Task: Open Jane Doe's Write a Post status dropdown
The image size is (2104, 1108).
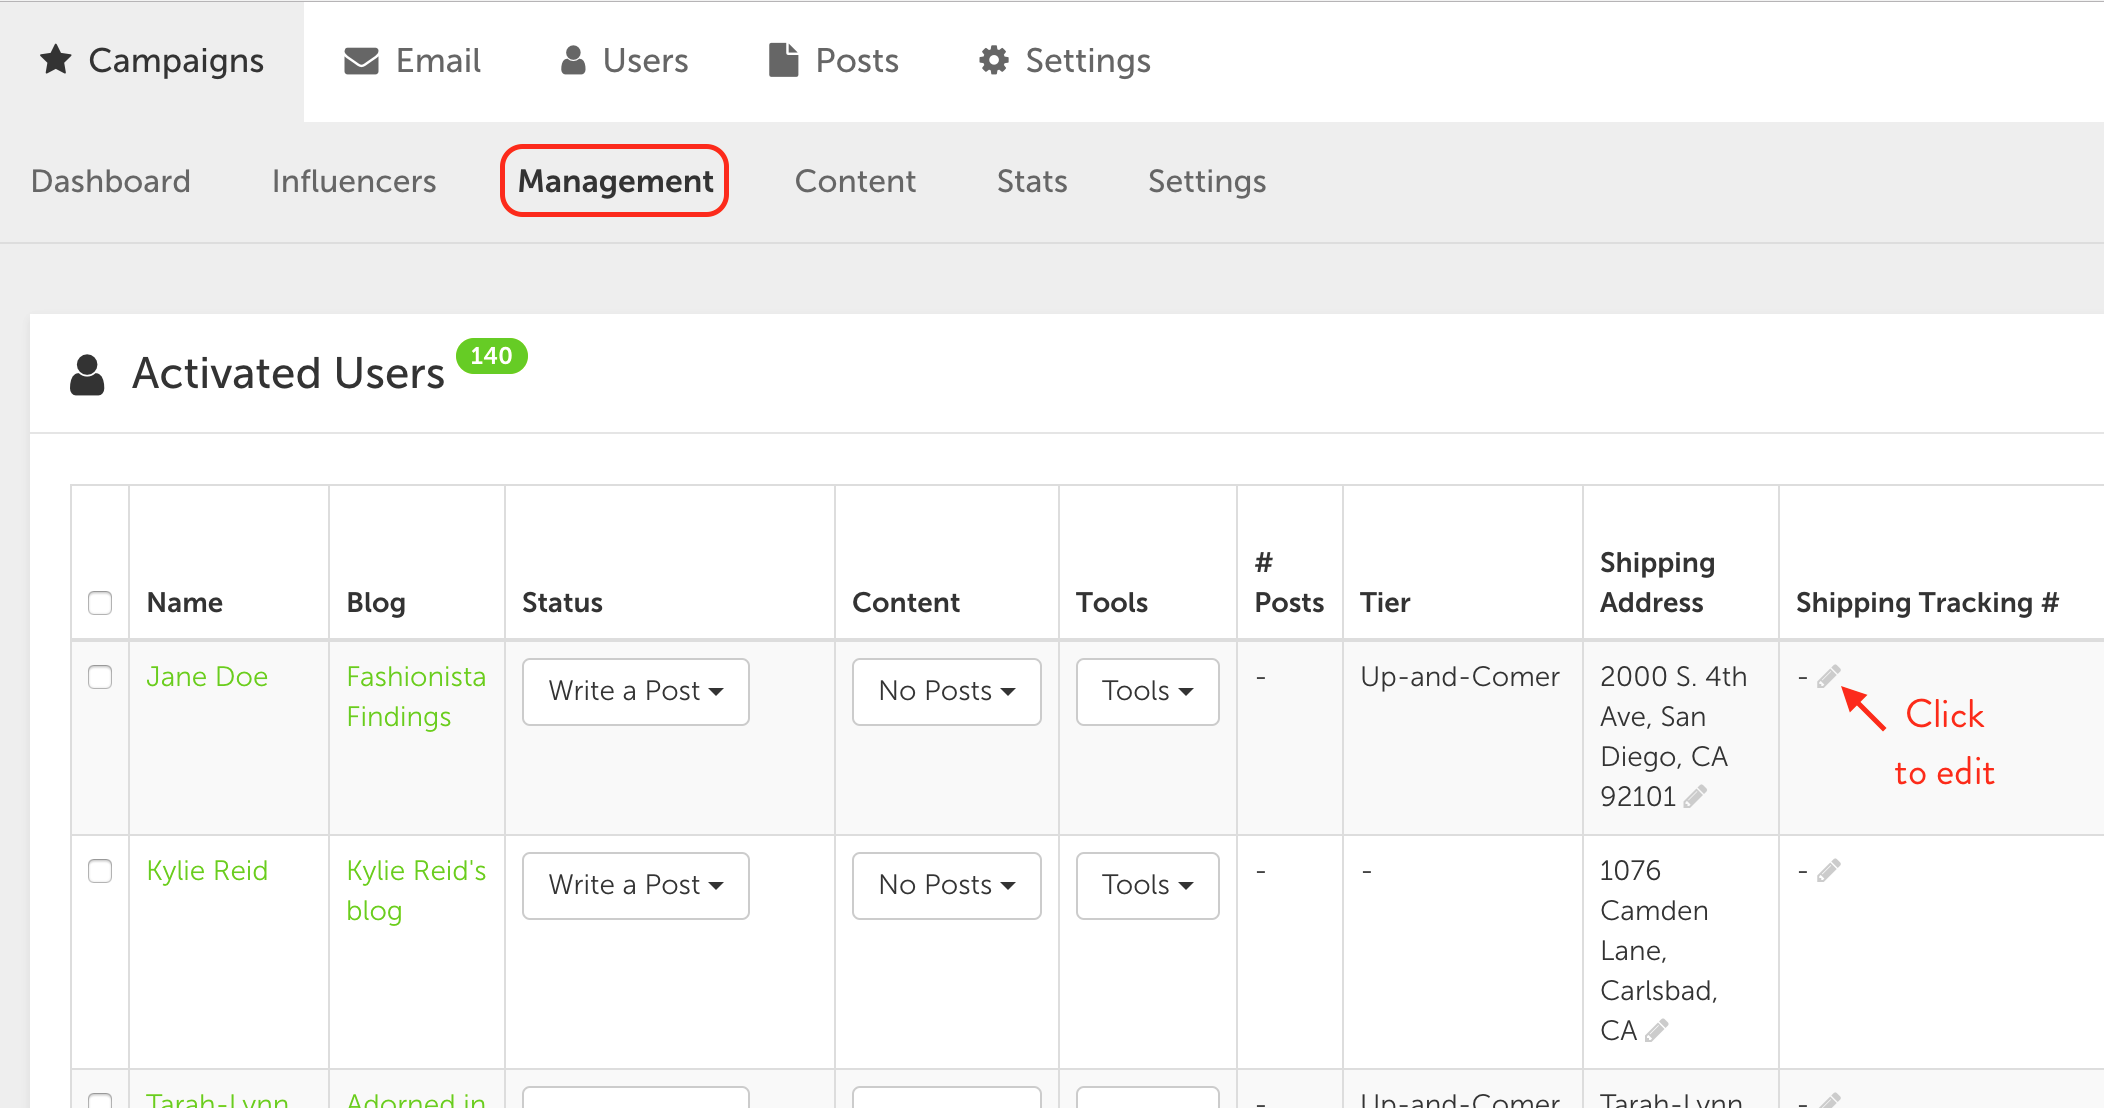Action: [636, 691]
